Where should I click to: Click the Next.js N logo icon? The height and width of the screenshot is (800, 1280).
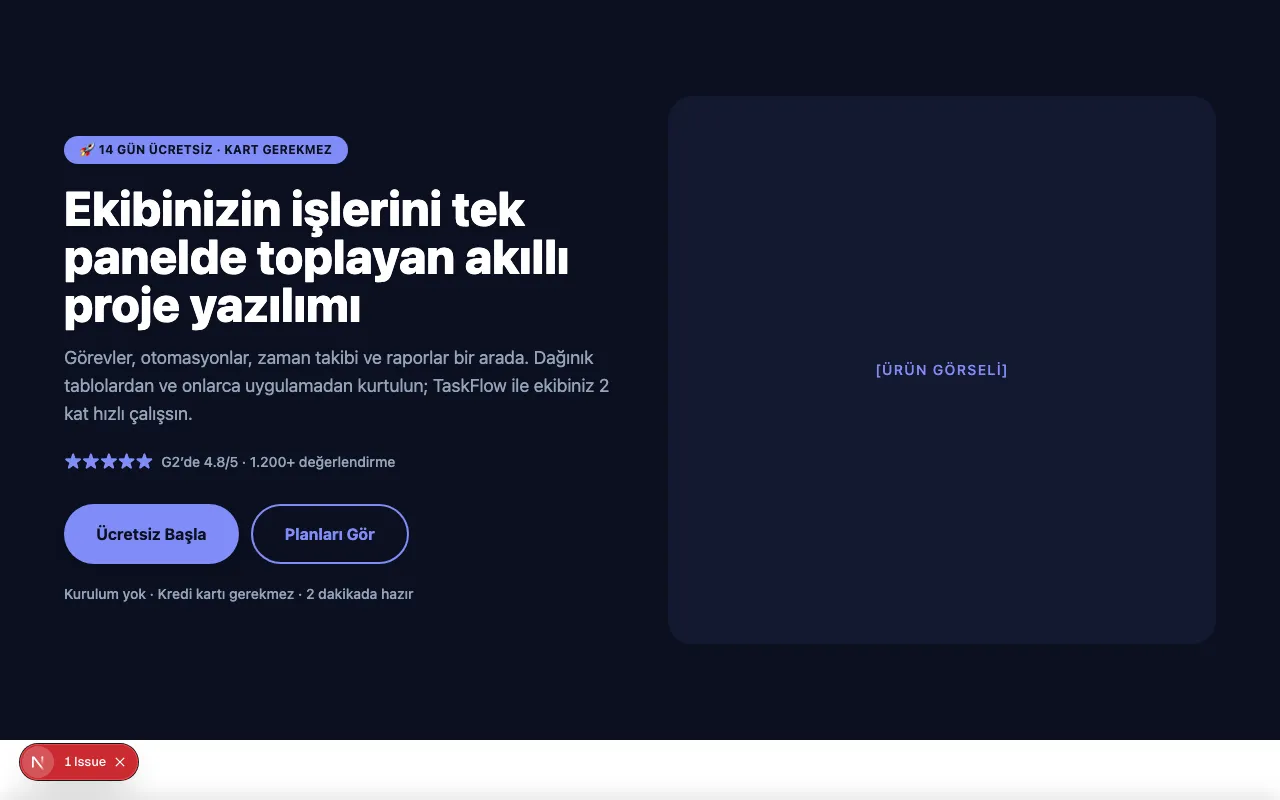click(x=38, y=762)
